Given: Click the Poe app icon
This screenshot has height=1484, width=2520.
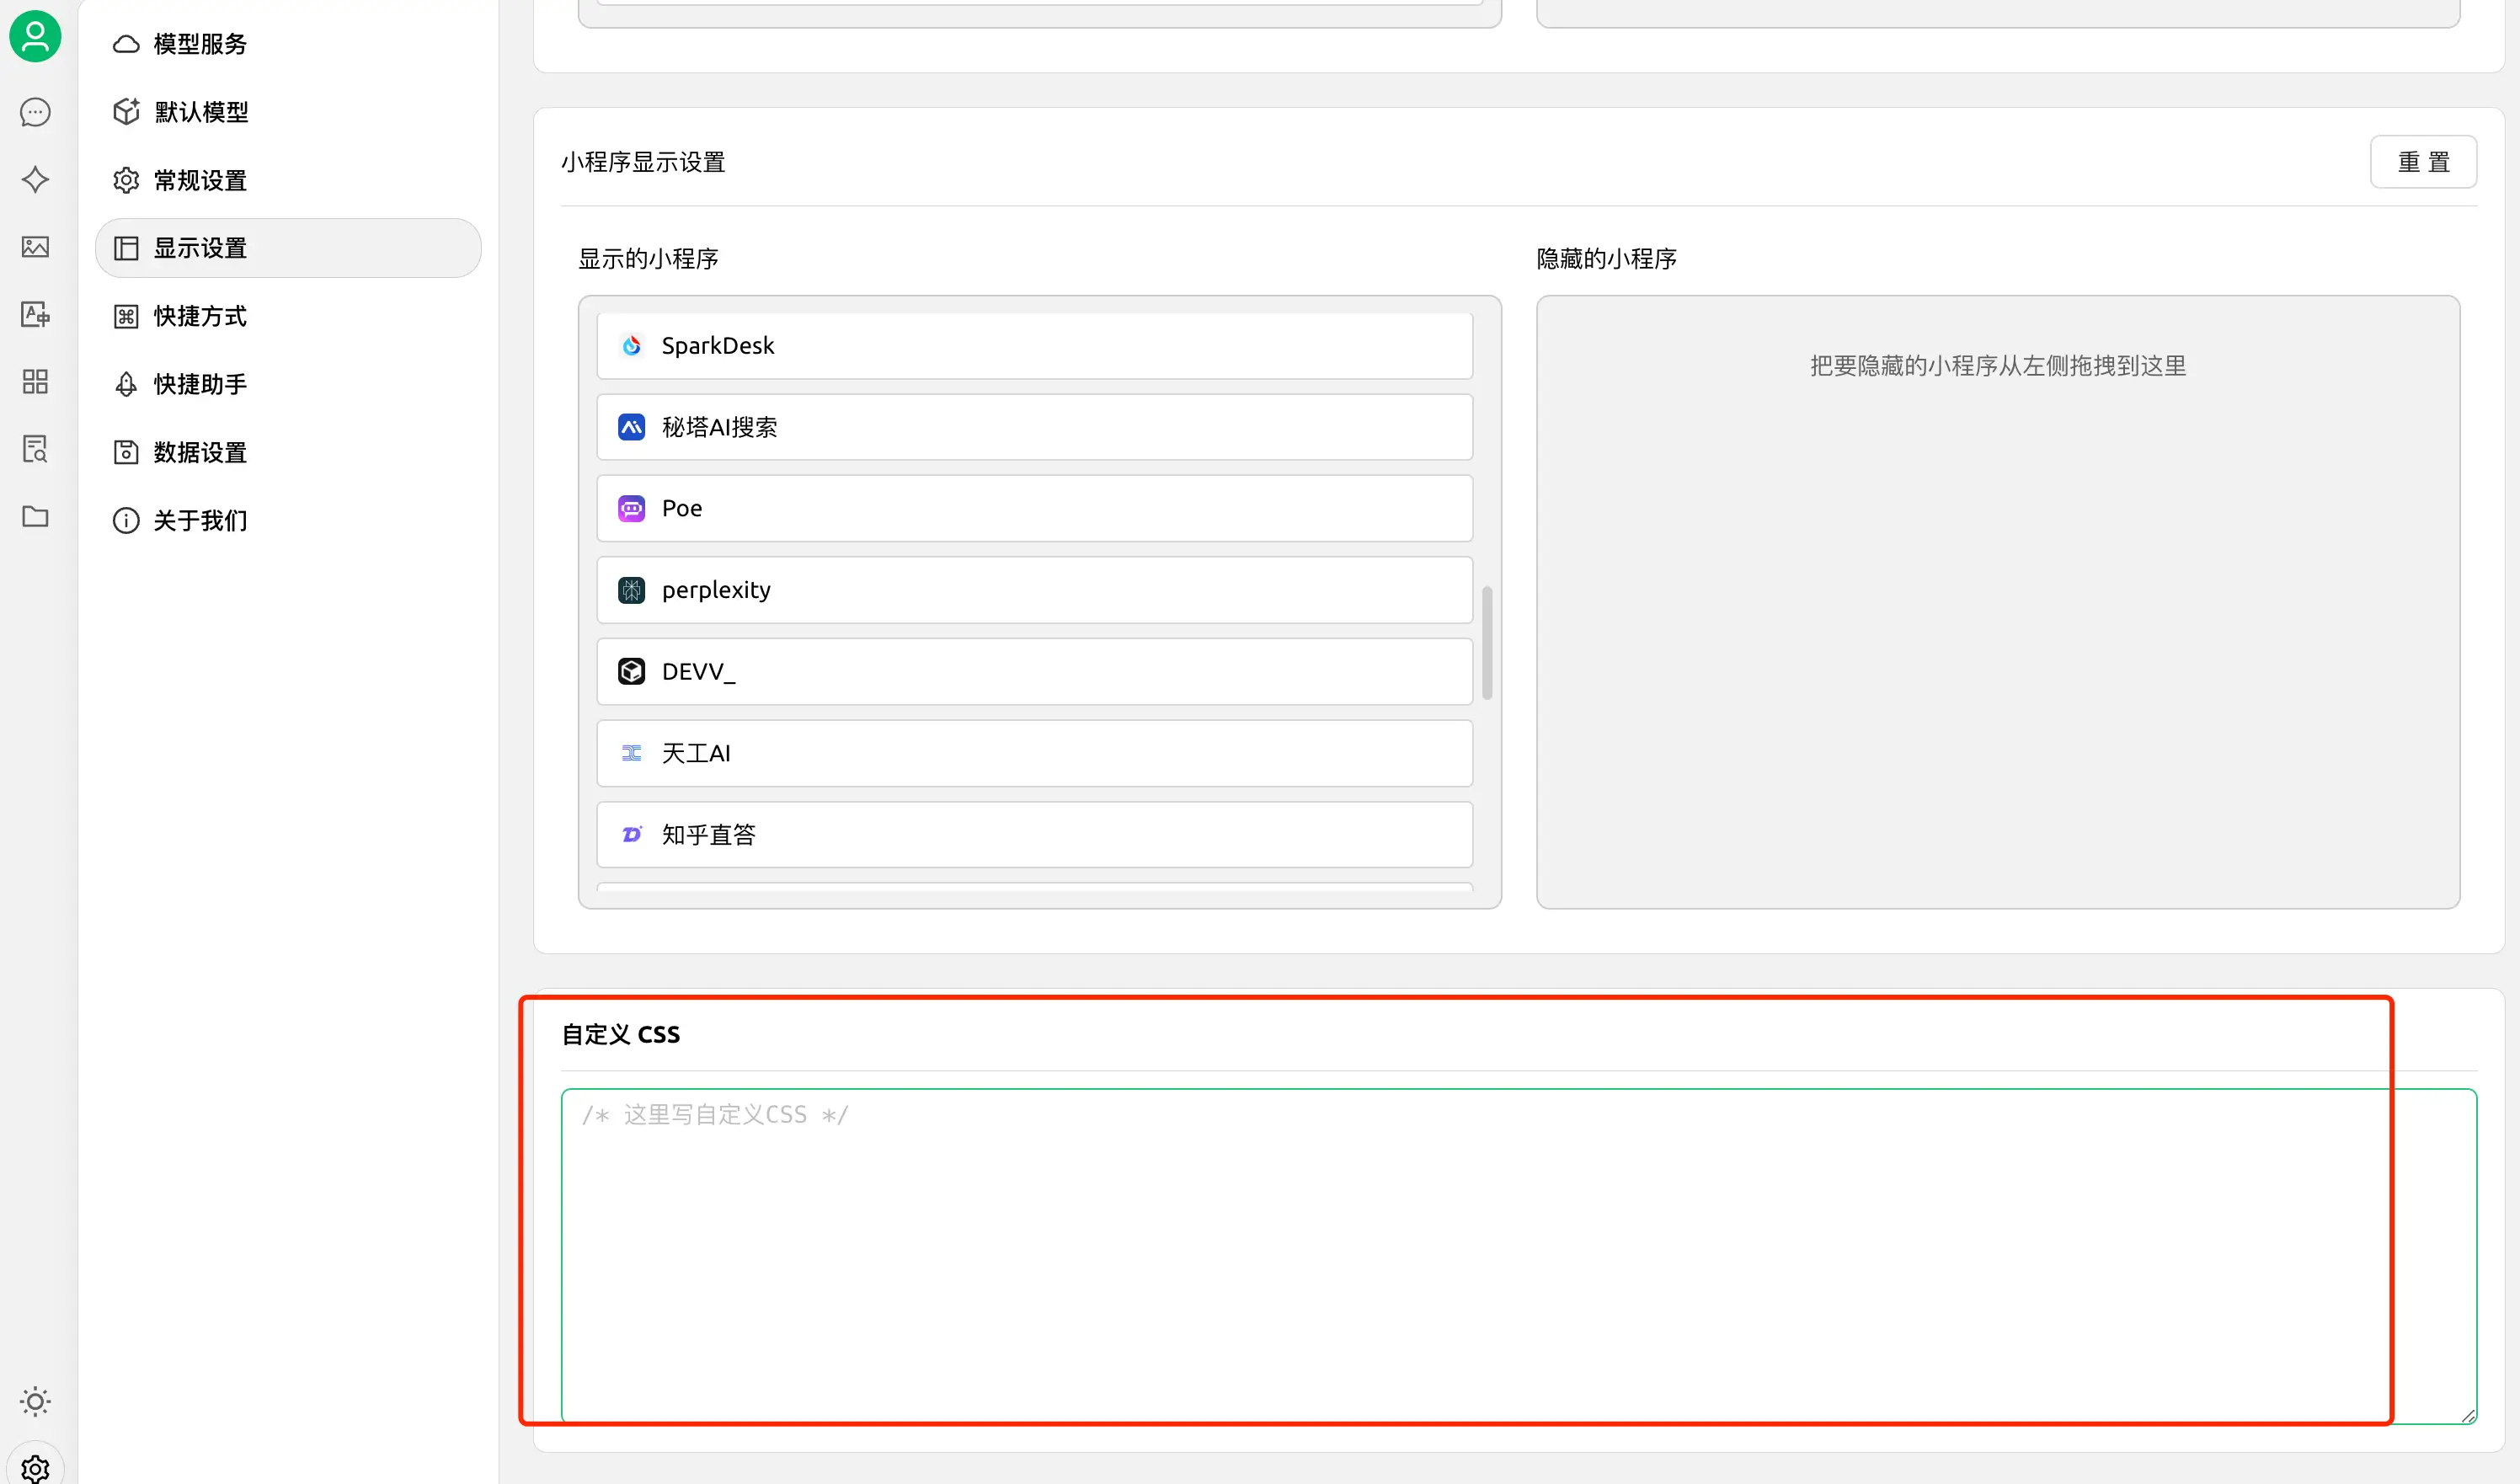Looking at the screenshot, I should [631, 508].
